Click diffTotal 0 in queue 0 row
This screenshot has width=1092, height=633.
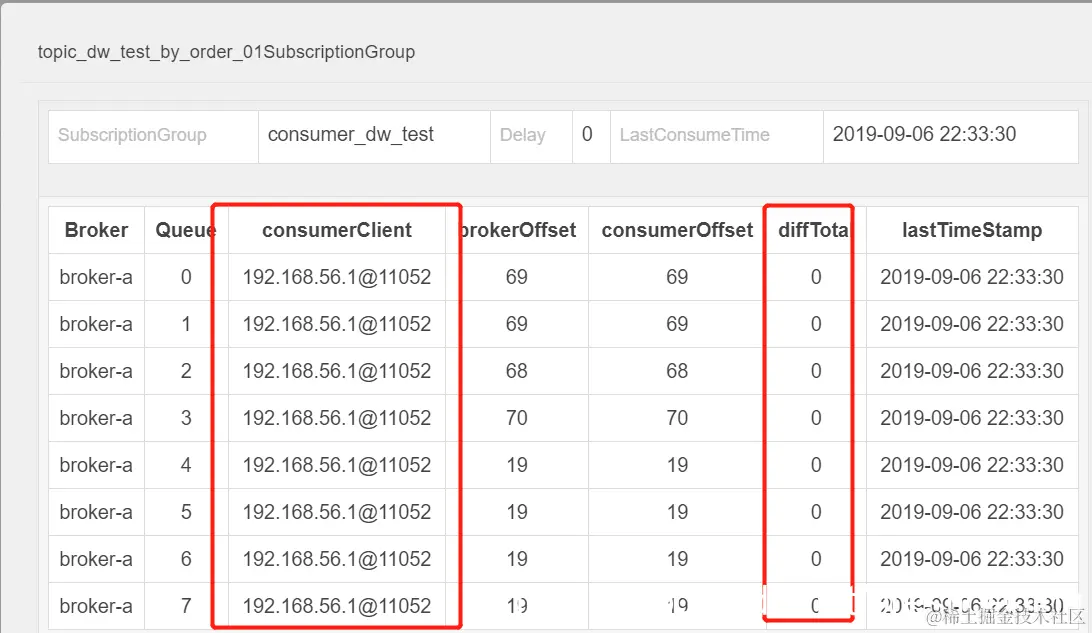pyautogui.click(x=816, y=277)
